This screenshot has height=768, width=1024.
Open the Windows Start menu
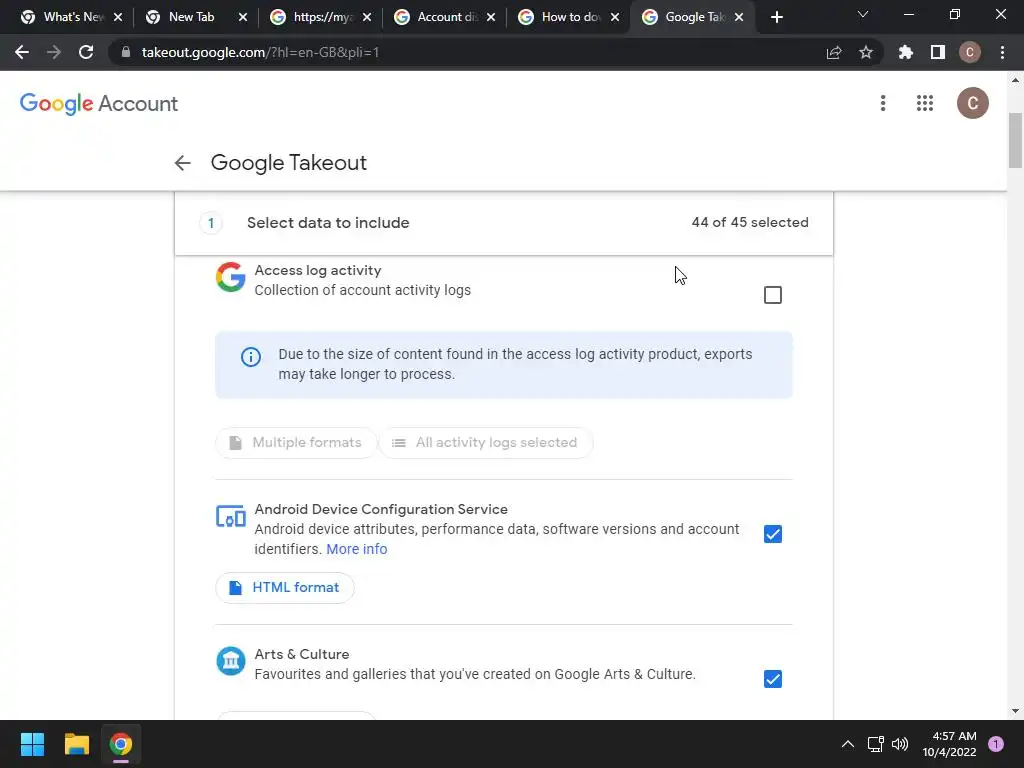(33, 744)
